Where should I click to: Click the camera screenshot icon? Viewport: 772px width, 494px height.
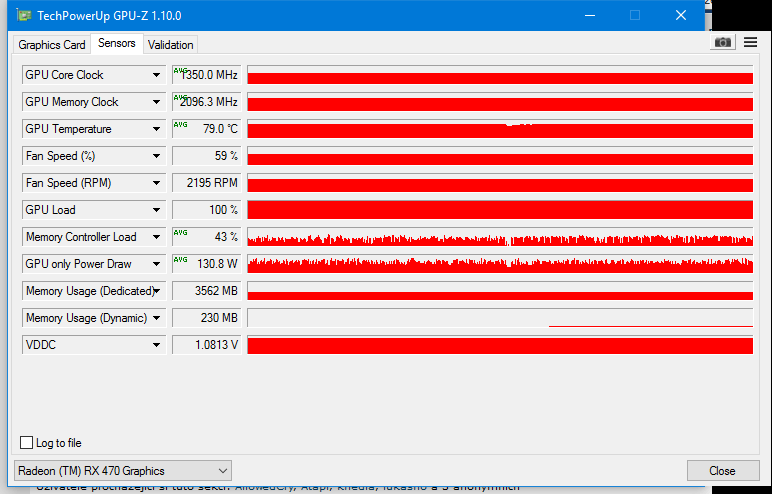(x=722, y=42)
